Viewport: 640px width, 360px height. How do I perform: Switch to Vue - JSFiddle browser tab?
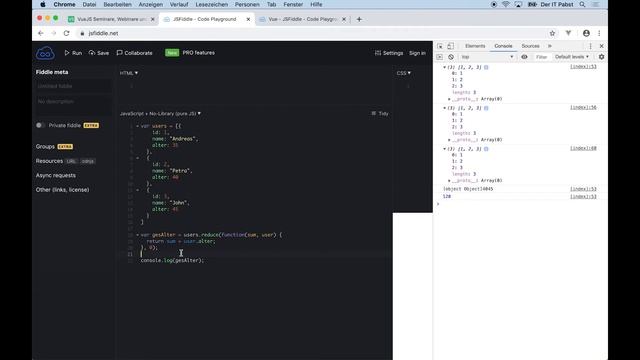click(302, 19)
